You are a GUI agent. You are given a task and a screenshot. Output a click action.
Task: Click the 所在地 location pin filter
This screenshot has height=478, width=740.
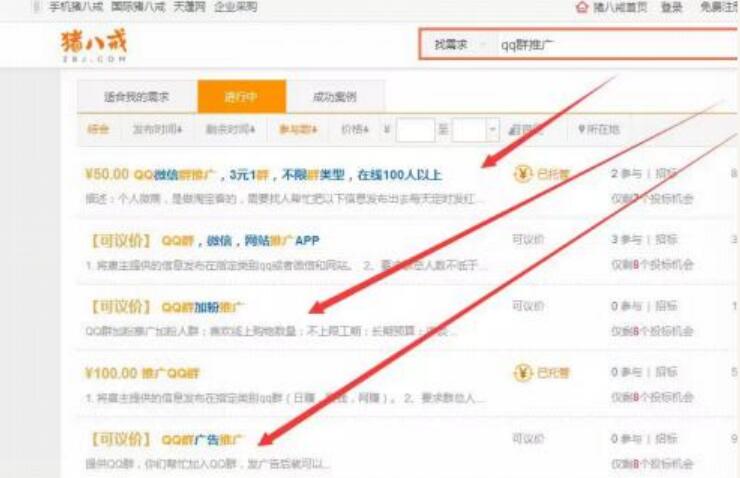pyautogui.click(x=582, y=129)
